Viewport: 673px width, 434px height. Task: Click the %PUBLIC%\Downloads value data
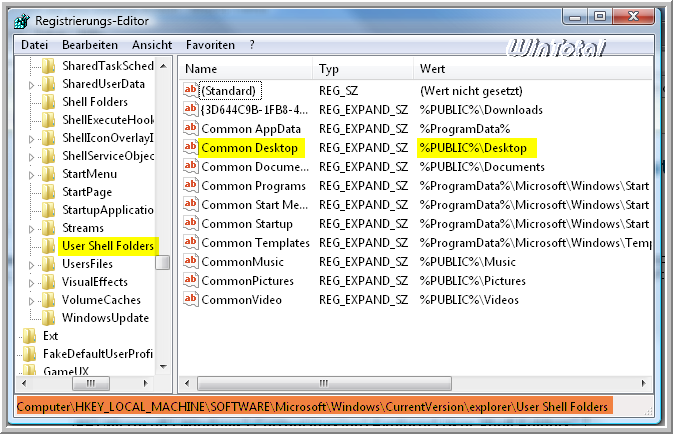click(481, 110)
